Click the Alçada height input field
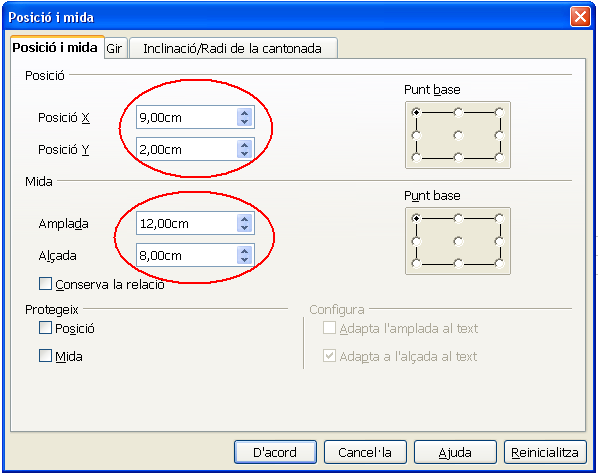Screen dimensions: 600x476 (185, 255)
